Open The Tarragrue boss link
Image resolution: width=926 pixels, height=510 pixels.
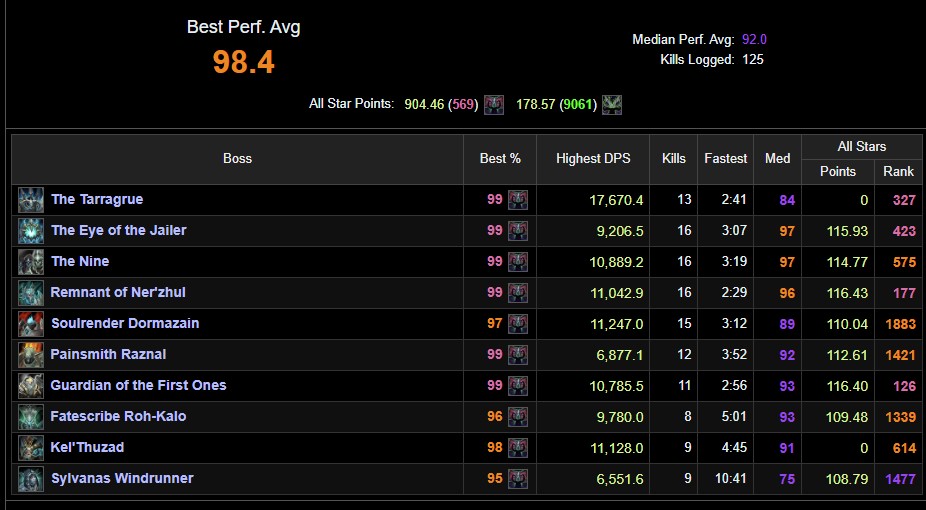97,200
